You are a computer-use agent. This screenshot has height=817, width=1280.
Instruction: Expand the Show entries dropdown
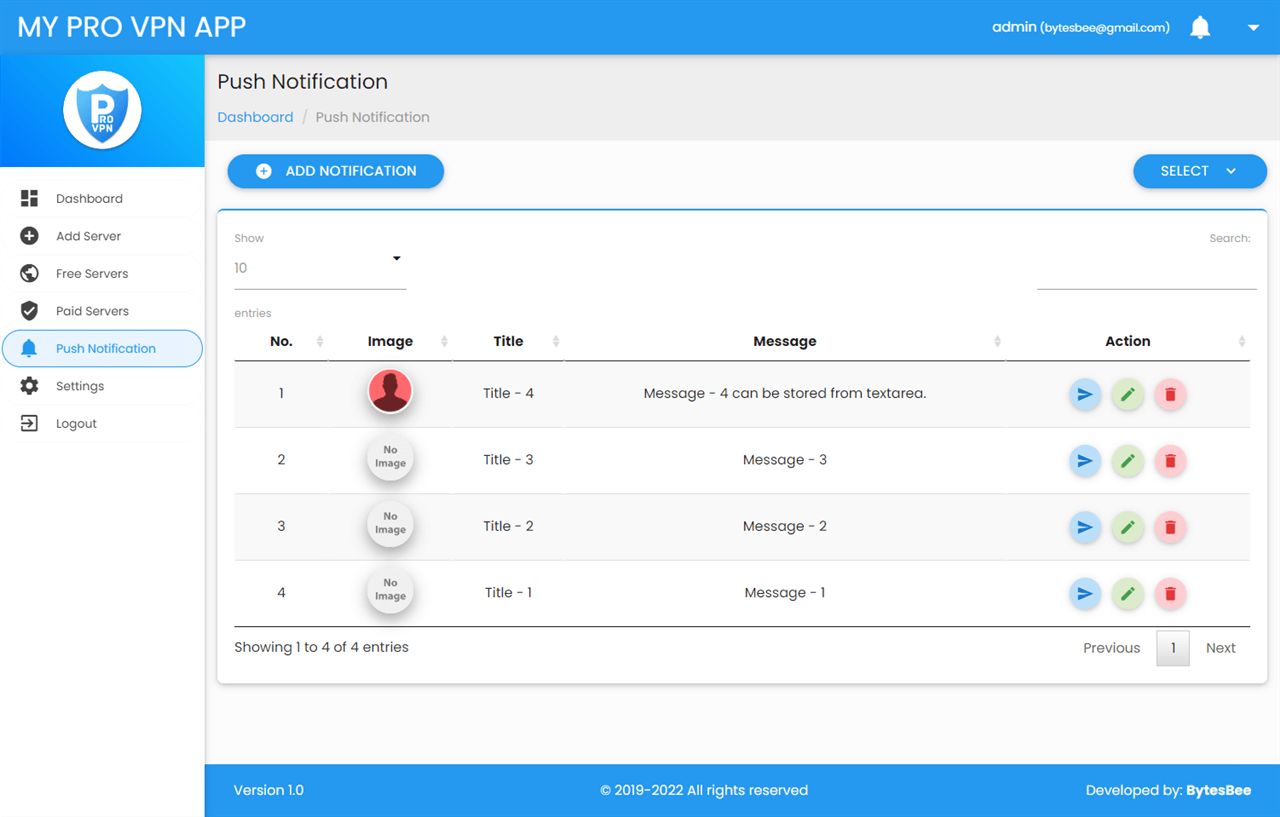click(x=320, y=268)
